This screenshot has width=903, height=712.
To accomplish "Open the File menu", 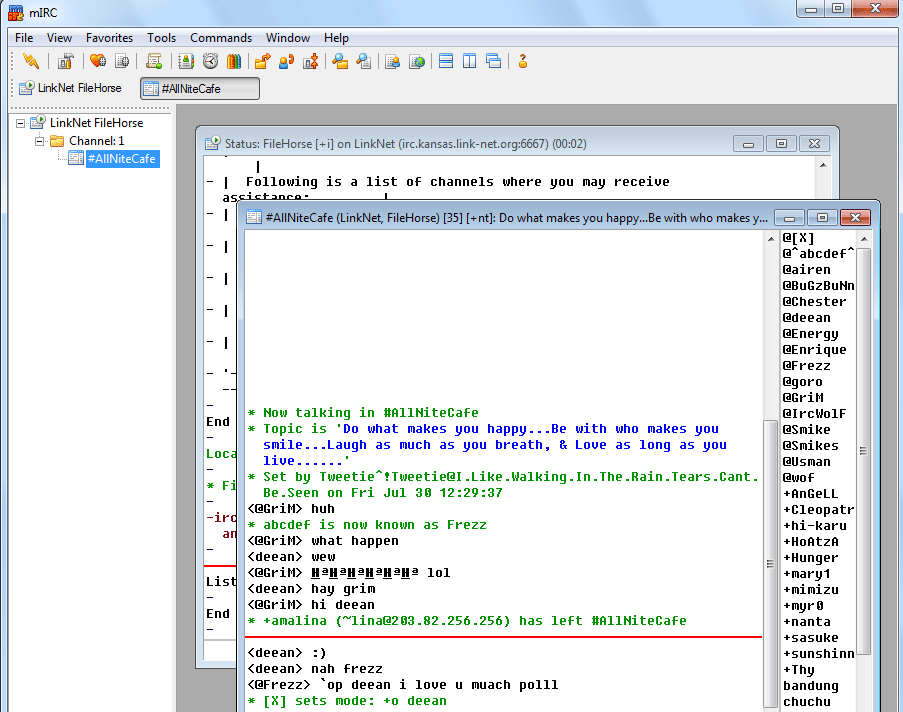I will click(x=24, y=38).
